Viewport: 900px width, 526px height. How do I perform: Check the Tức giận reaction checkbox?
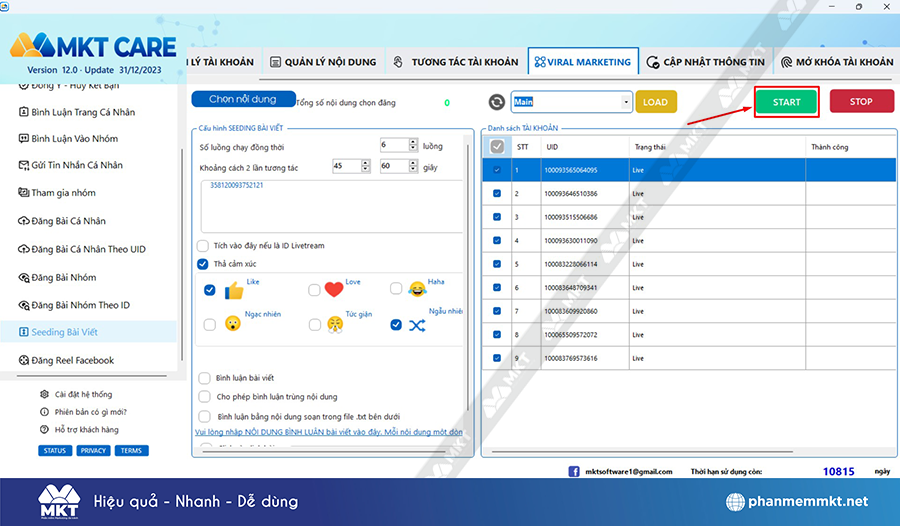(315, 324)
